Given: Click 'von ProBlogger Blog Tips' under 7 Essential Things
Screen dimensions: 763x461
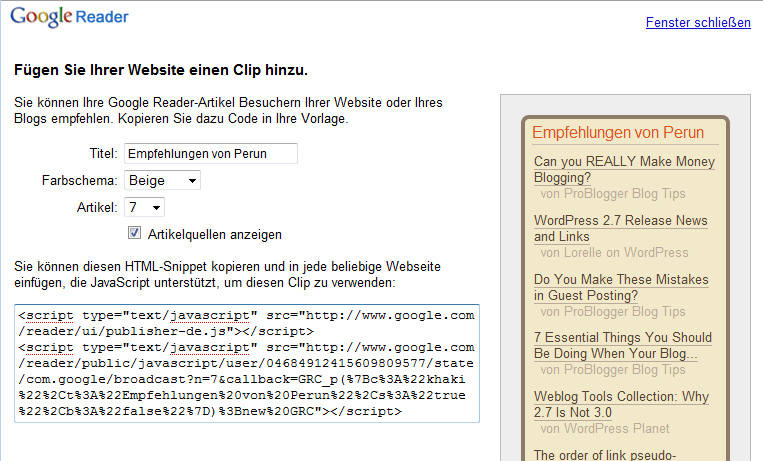Looking at the screenshot, I should coord(613,369).
